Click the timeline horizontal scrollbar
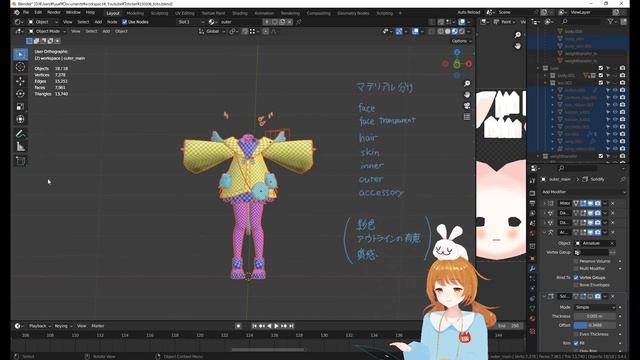 tap(267, 350)
